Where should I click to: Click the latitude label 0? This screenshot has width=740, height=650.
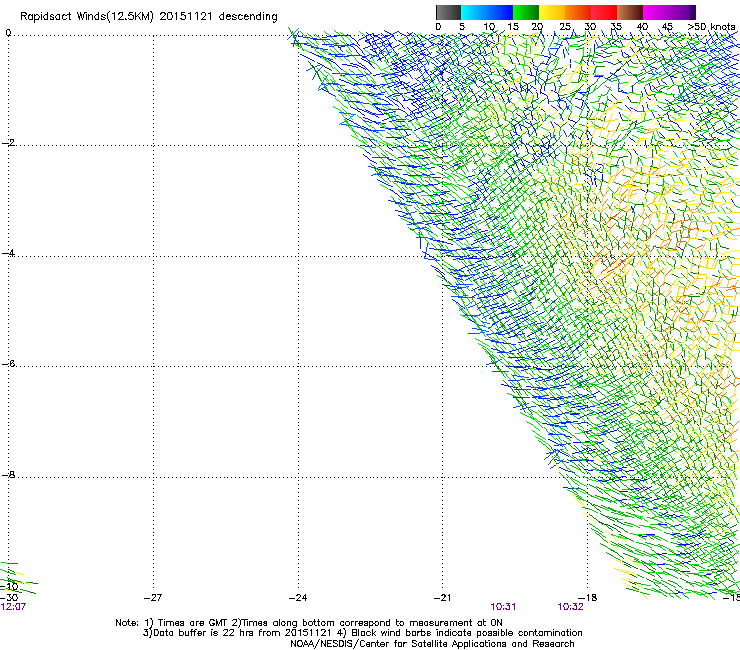point(8,33)
